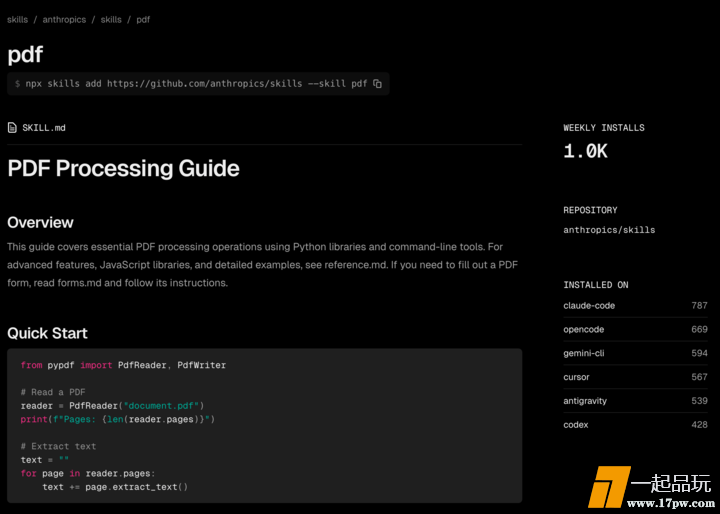The image size is (720, 514).
Task: Select the antigravity list entry
Action: pos(585,401)
